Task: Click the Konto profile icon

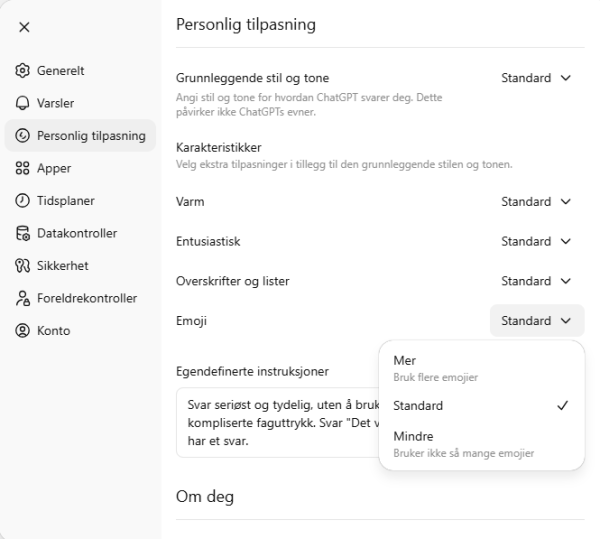Action: [23, 331]
